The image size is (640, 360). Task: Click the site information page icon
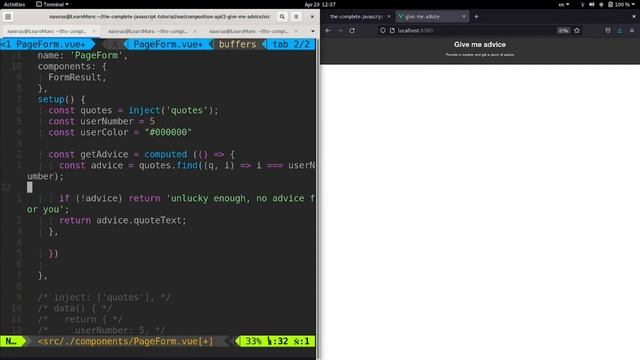pos(392,31)
